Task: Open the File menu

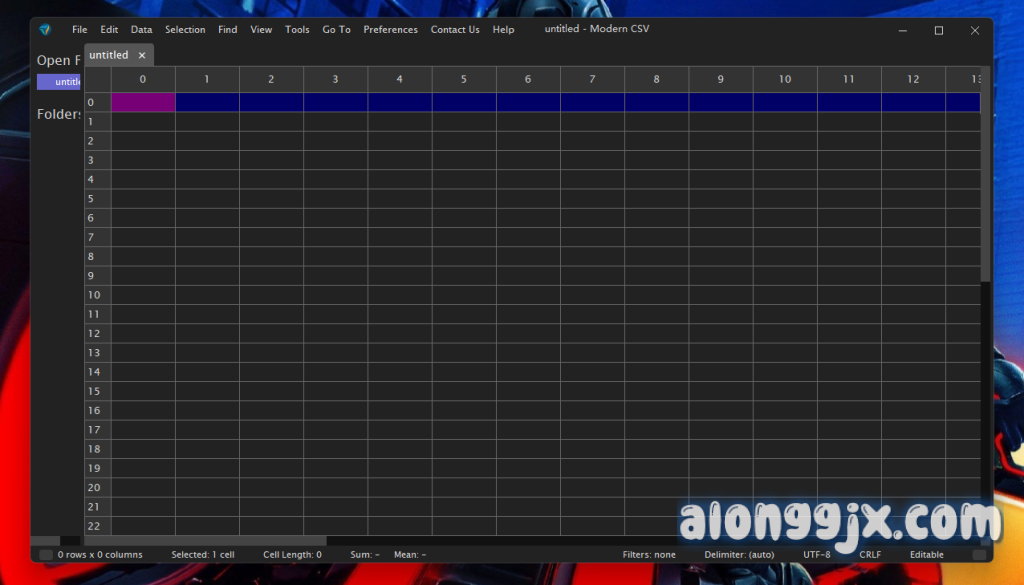Action: point(79,30)
